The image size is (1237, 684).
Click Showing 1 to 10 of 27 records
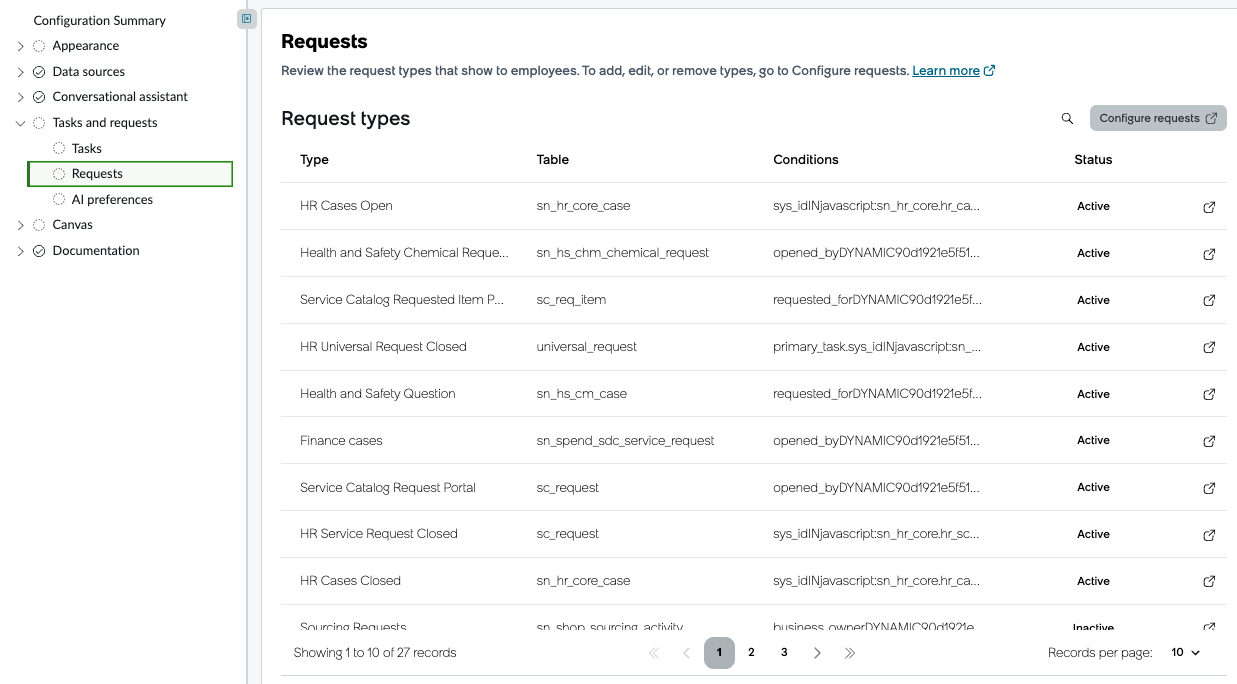tap(375, 653)
